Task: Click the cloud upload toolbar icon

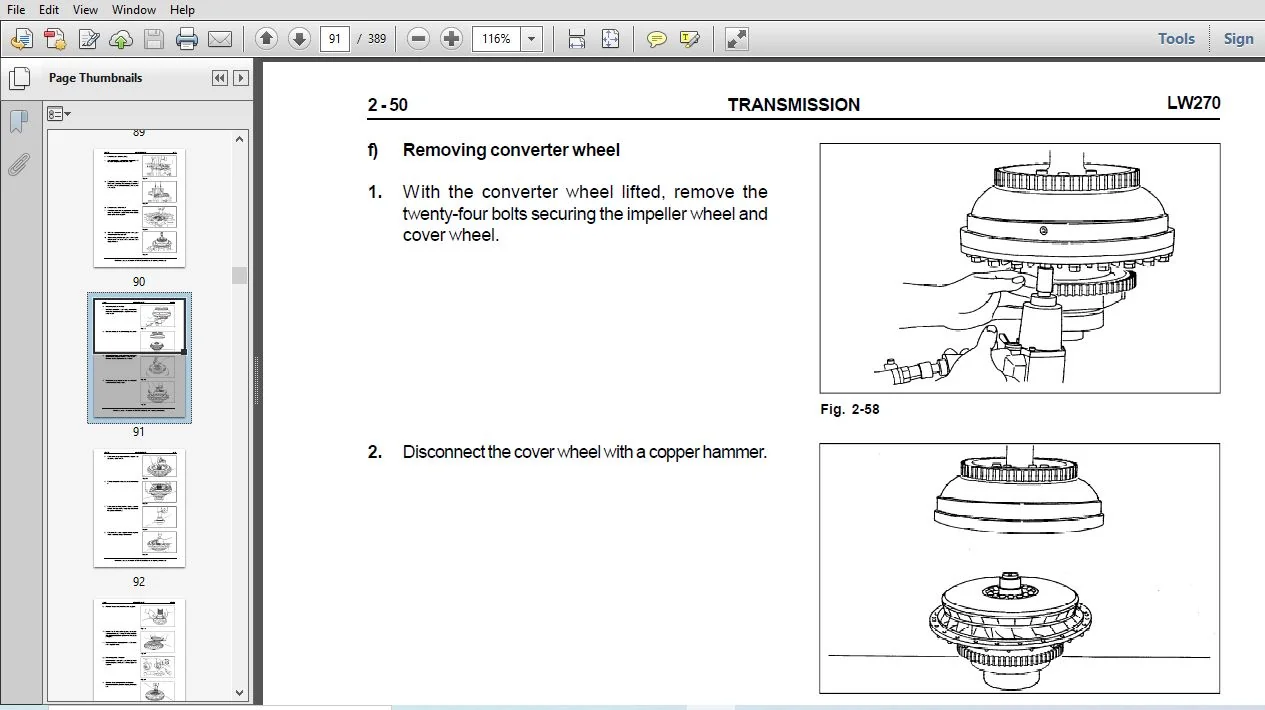Action: point(121,39)
